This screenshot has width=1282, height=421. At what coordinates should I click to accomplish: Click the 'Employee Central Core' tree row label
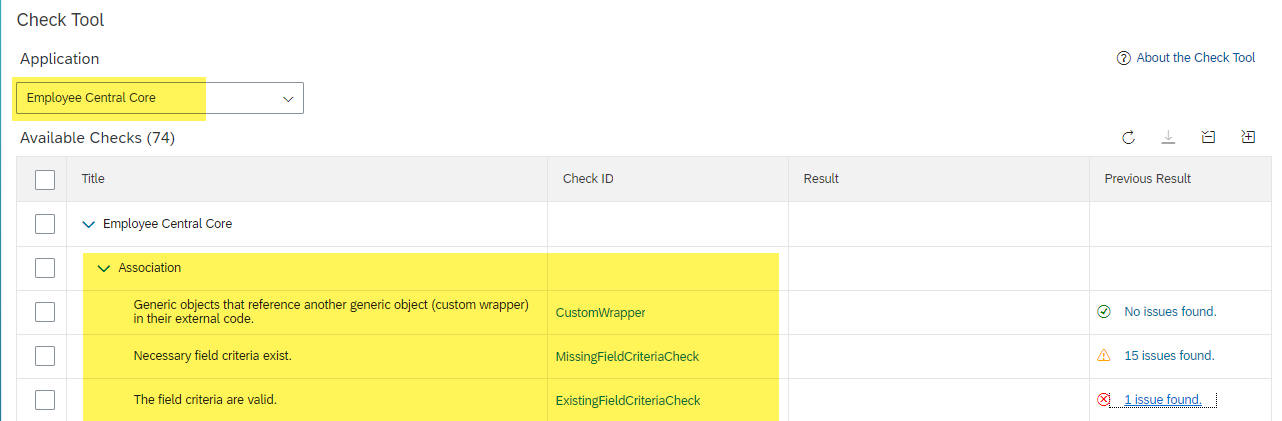point(167,224)
